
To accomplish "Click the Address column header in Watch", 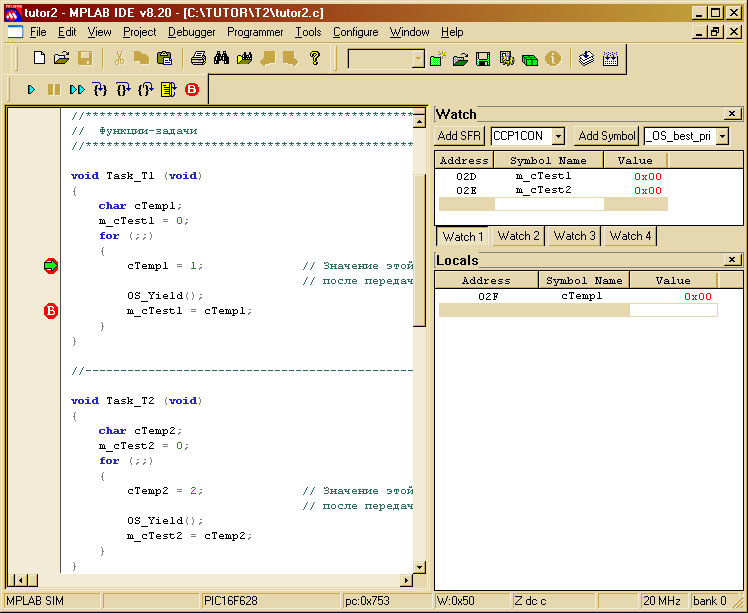I will coord(464,160).
